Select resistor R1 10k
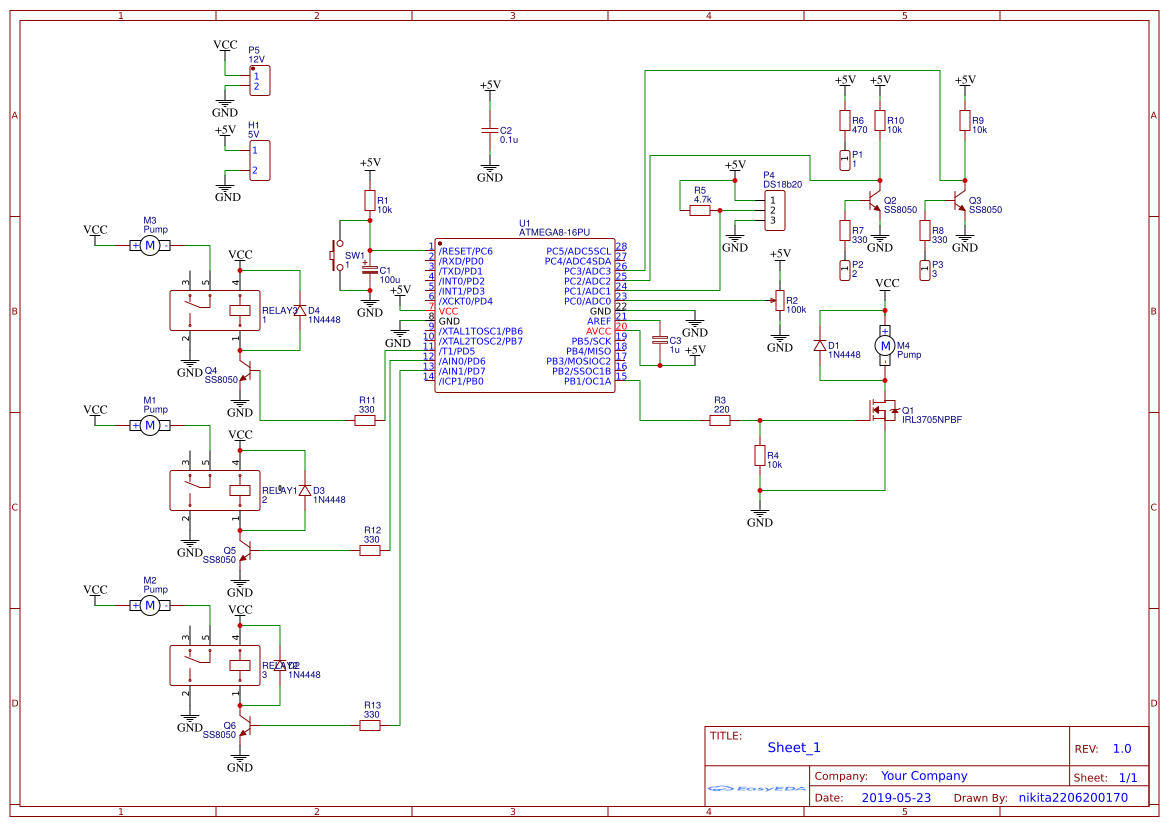Image resolution: width=1169 pixels, height=827 pixels. point(370,201)
